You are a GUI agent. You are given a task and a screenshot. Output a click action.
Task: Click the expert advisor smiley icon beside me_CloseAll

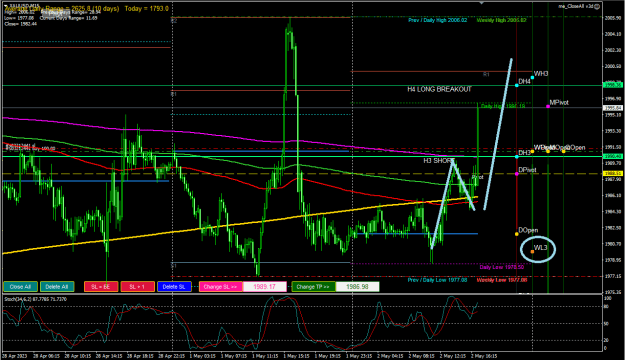597,6
